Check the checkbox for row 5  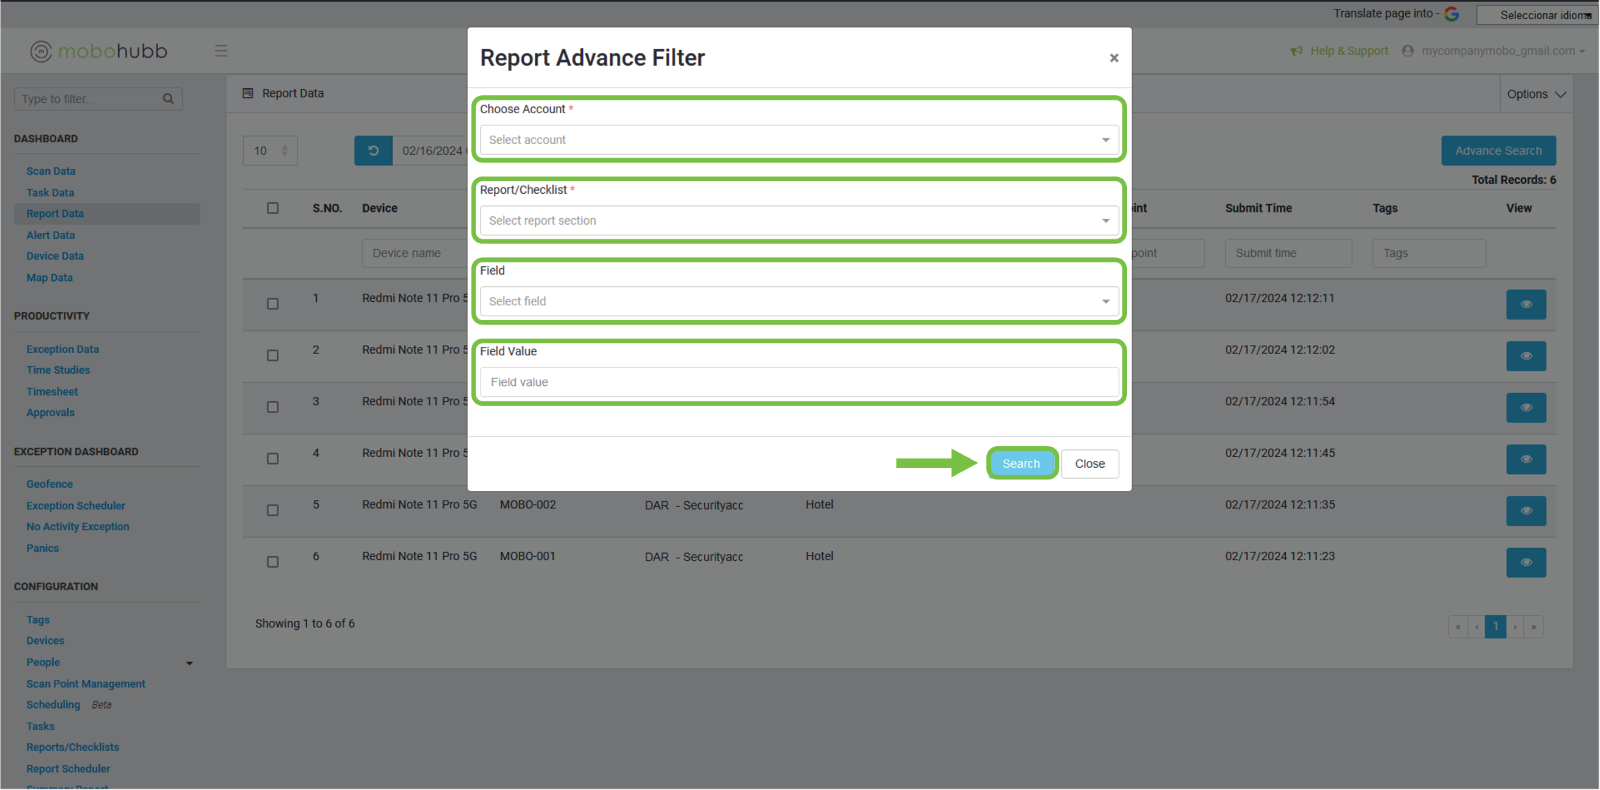273,510
